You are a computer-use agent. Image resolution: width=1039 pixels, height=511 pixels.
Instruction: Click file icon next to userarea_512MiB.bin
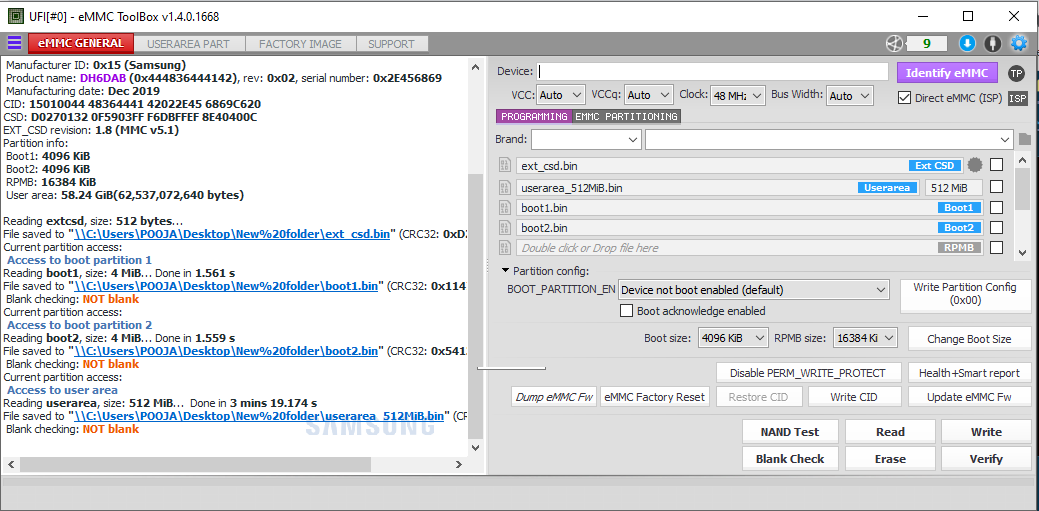[x=505, y=188]
